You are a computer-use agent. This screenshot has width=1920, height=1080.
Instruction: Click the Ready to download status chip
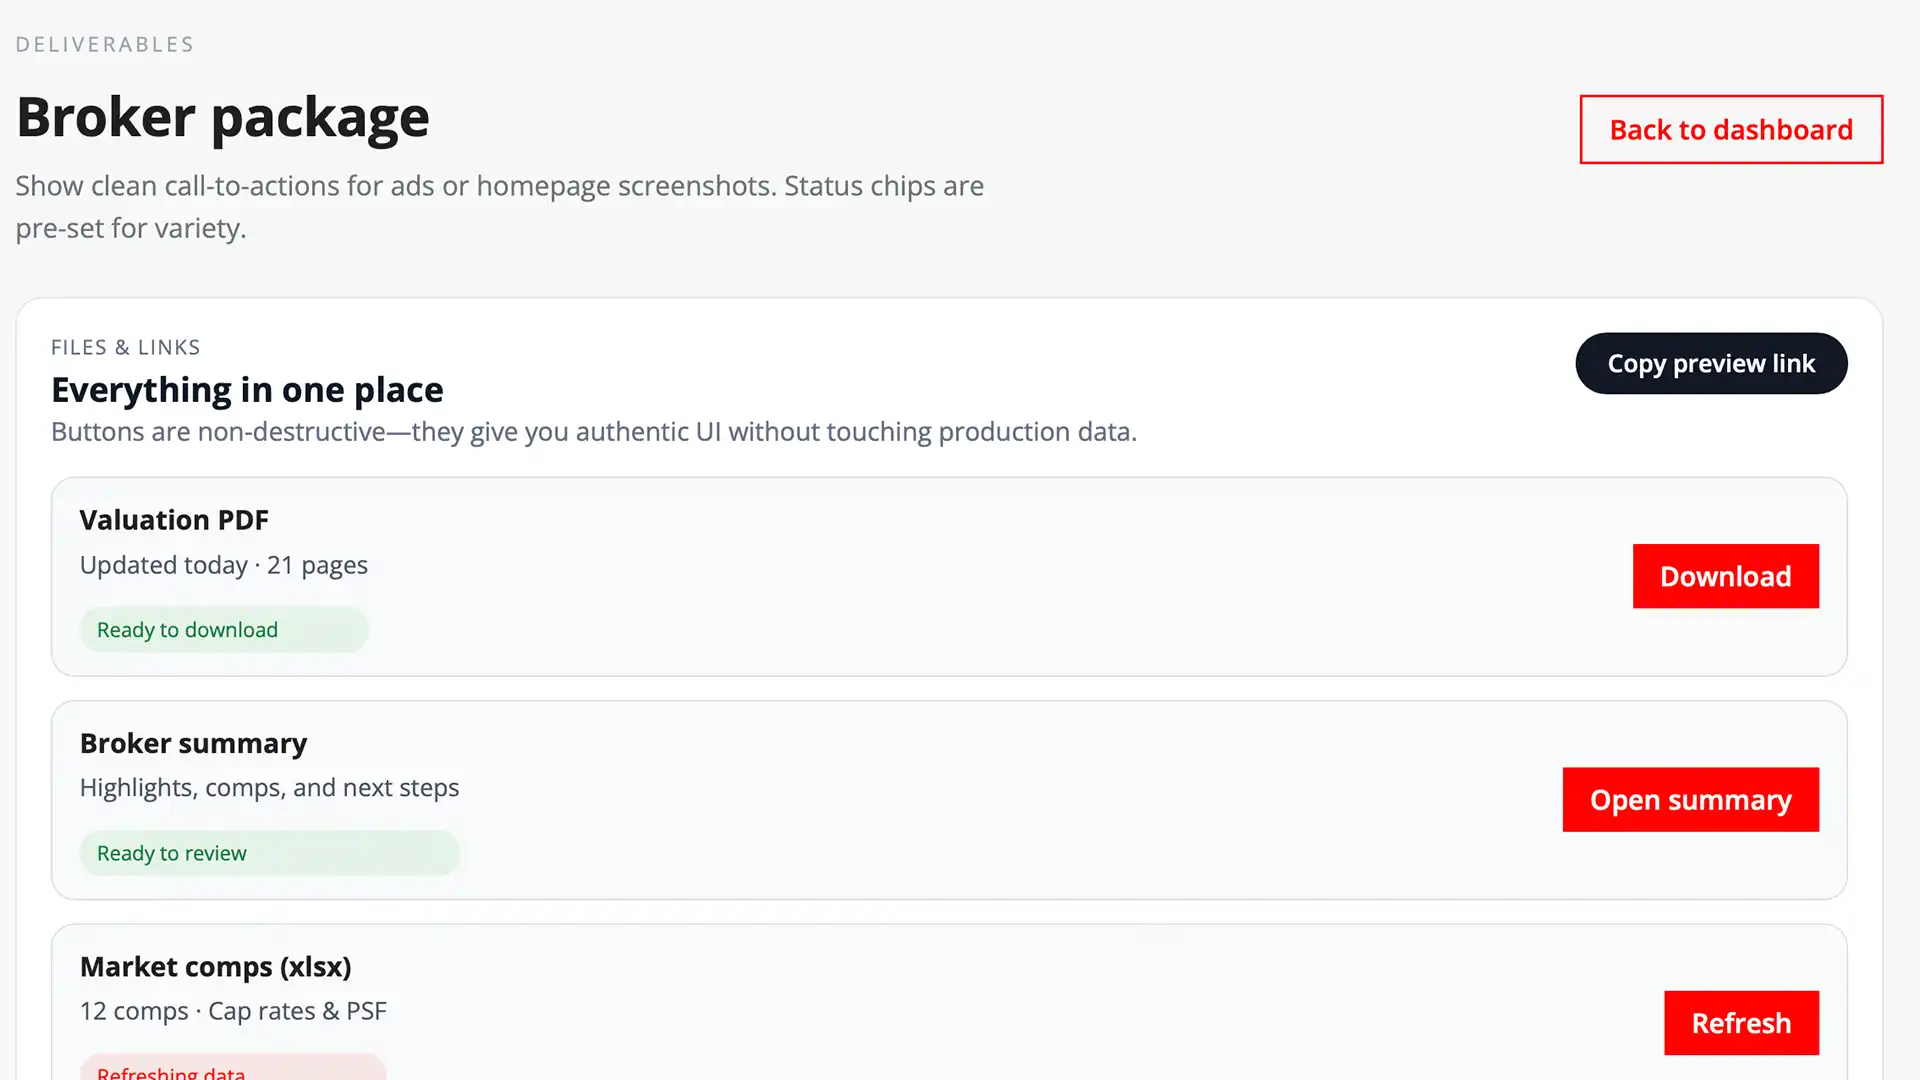click(x=223, y=629)
